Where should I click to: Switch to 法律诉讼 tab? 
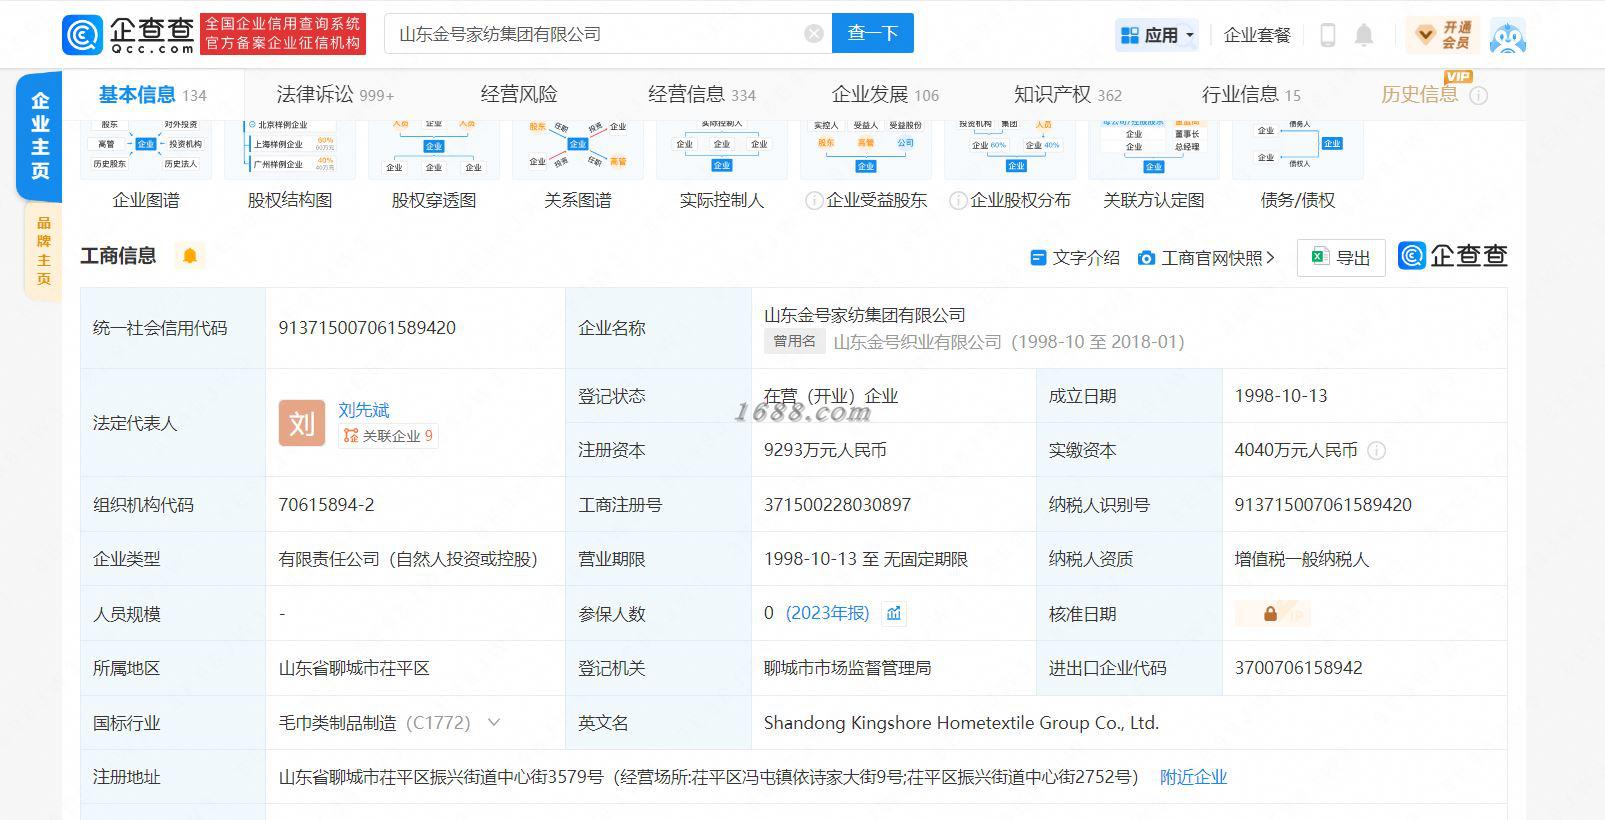click(335, 95)
